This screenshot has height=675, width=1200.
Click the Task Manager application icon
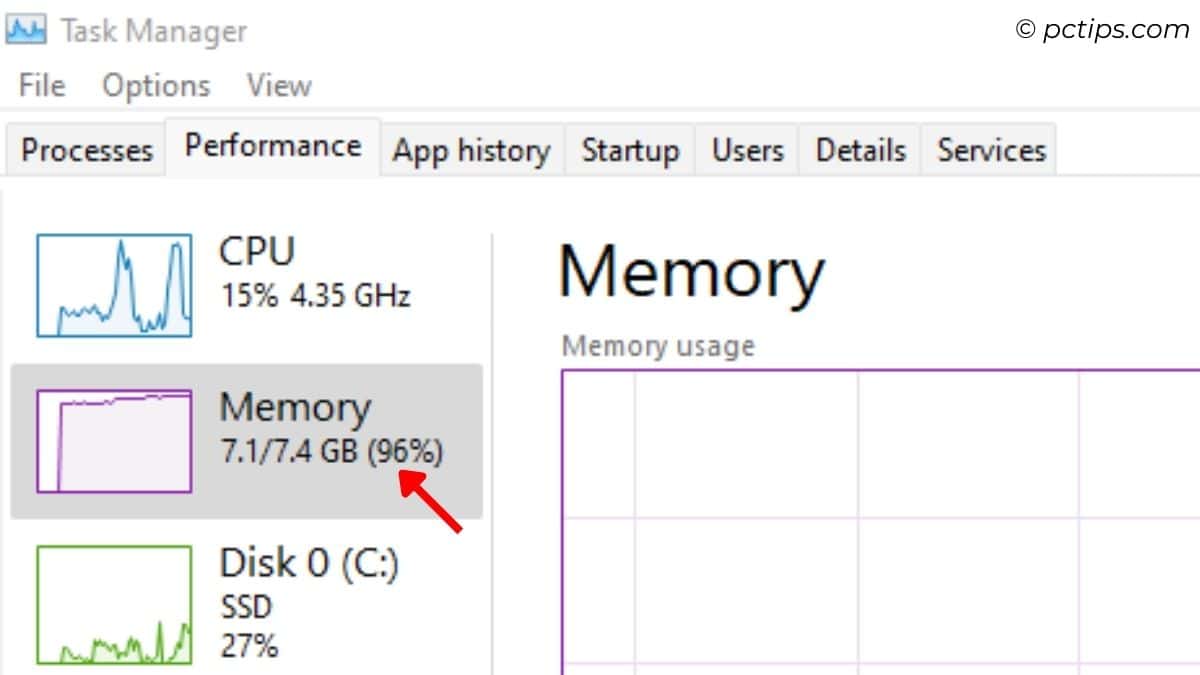[x=26, y=28]
